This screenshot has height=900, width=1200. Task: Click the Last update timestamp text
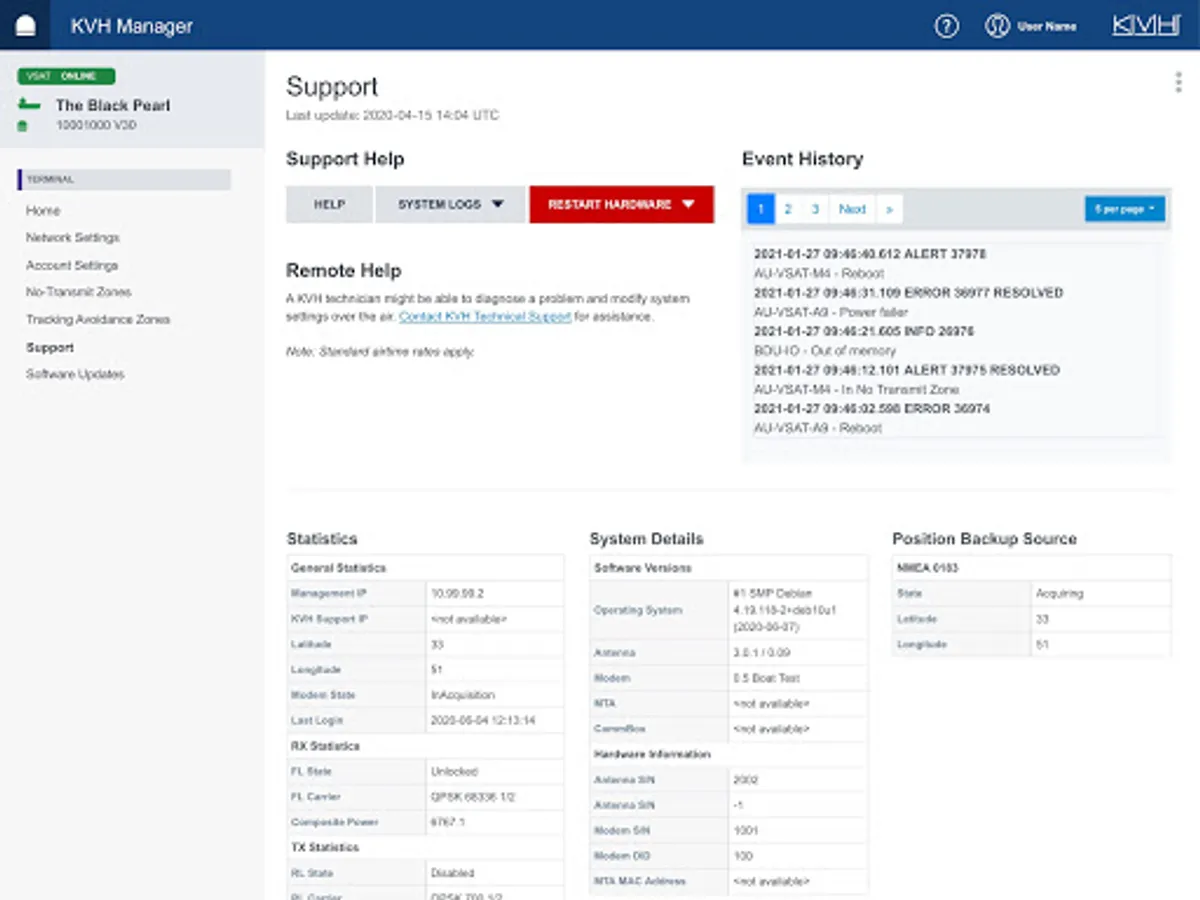tap(392, 115)
